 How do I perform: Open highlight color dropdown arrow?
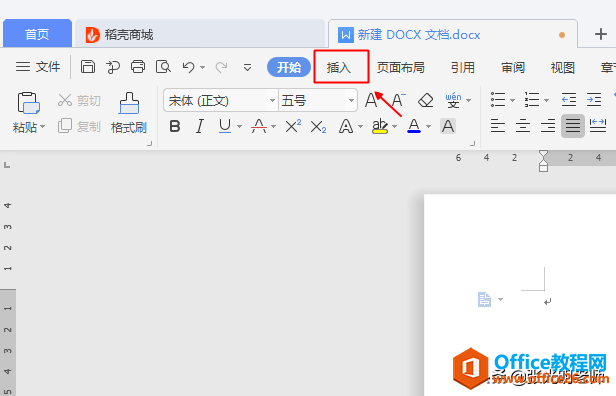(x=394, y=126)
